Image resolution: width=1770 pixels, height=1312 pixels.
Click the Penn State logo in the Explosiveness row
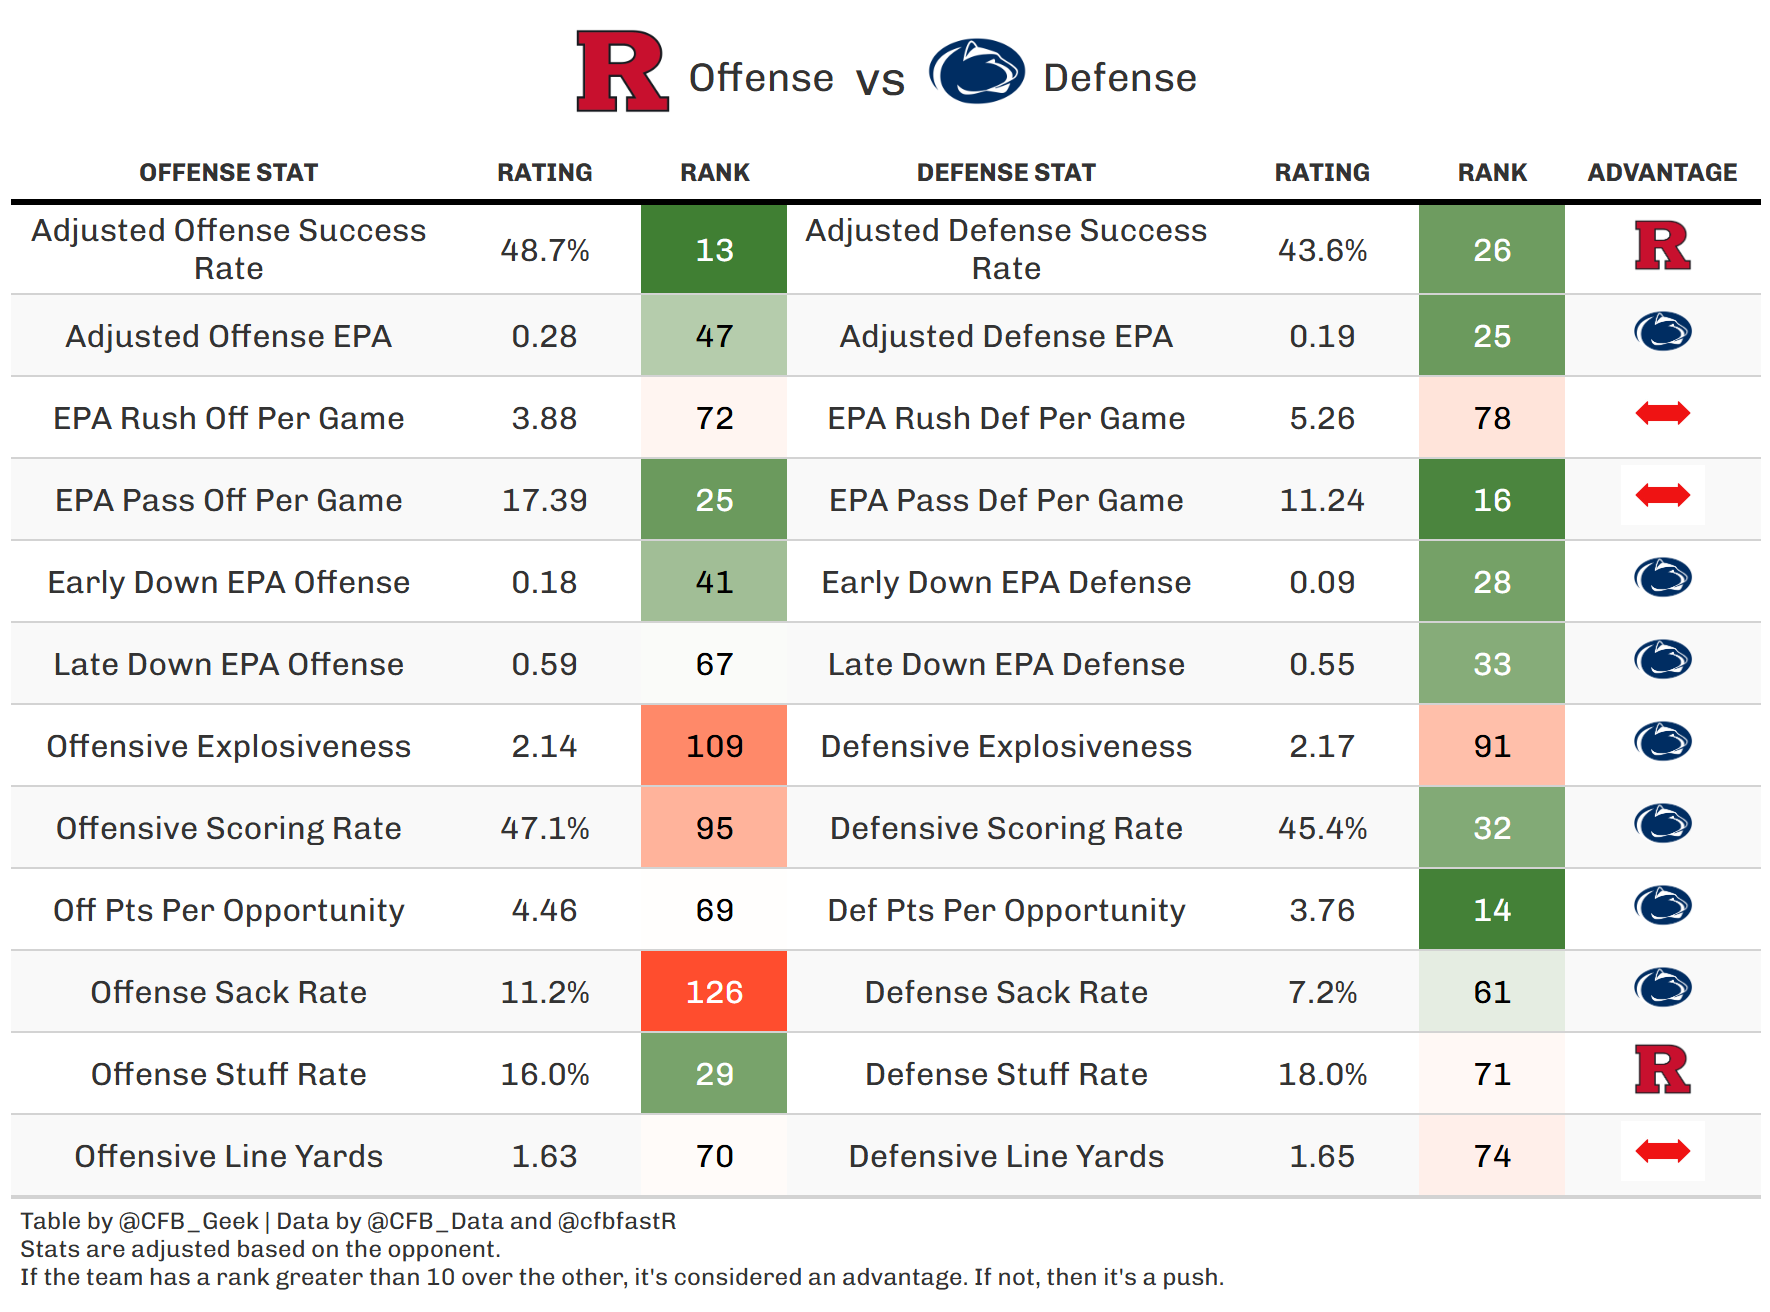pyautogui.click(x=1662, y=742)
